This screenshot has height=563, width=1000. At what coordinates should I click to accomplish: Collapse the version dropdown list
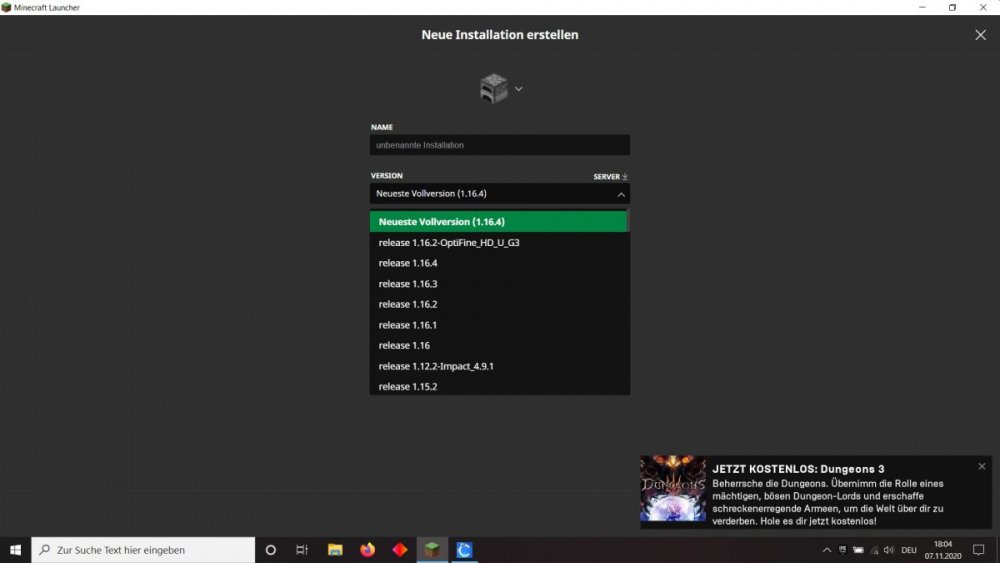pos(620,194)
